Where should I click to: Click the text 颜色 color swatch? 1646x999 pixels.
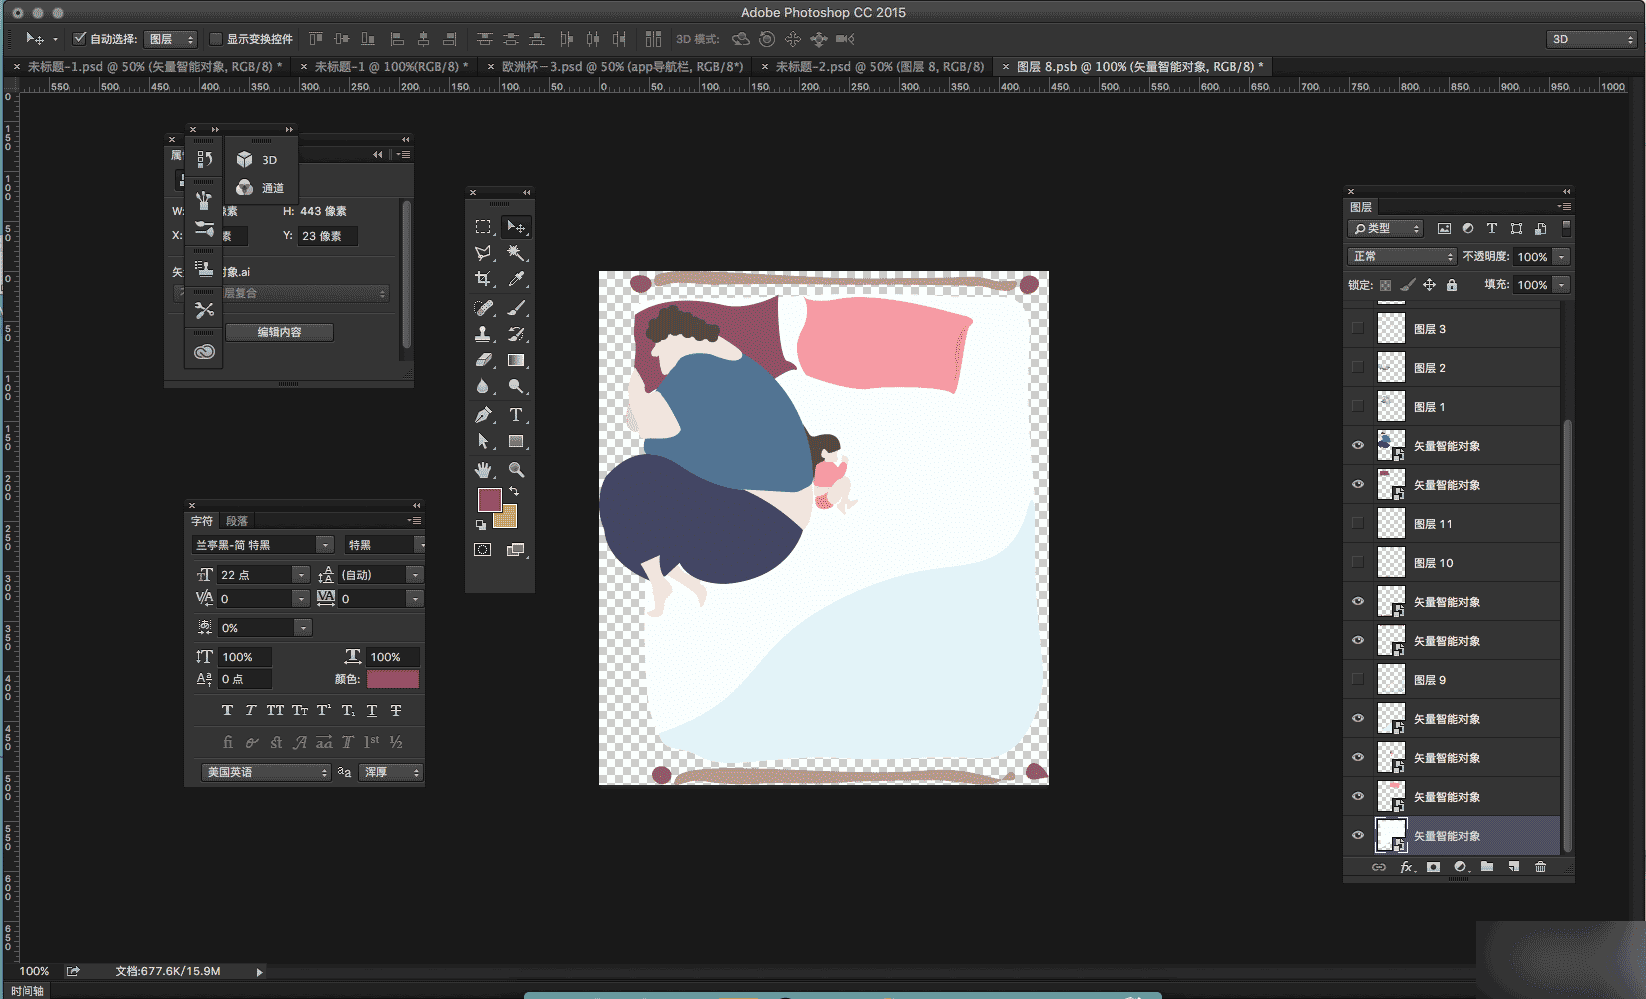click(392, 679)
